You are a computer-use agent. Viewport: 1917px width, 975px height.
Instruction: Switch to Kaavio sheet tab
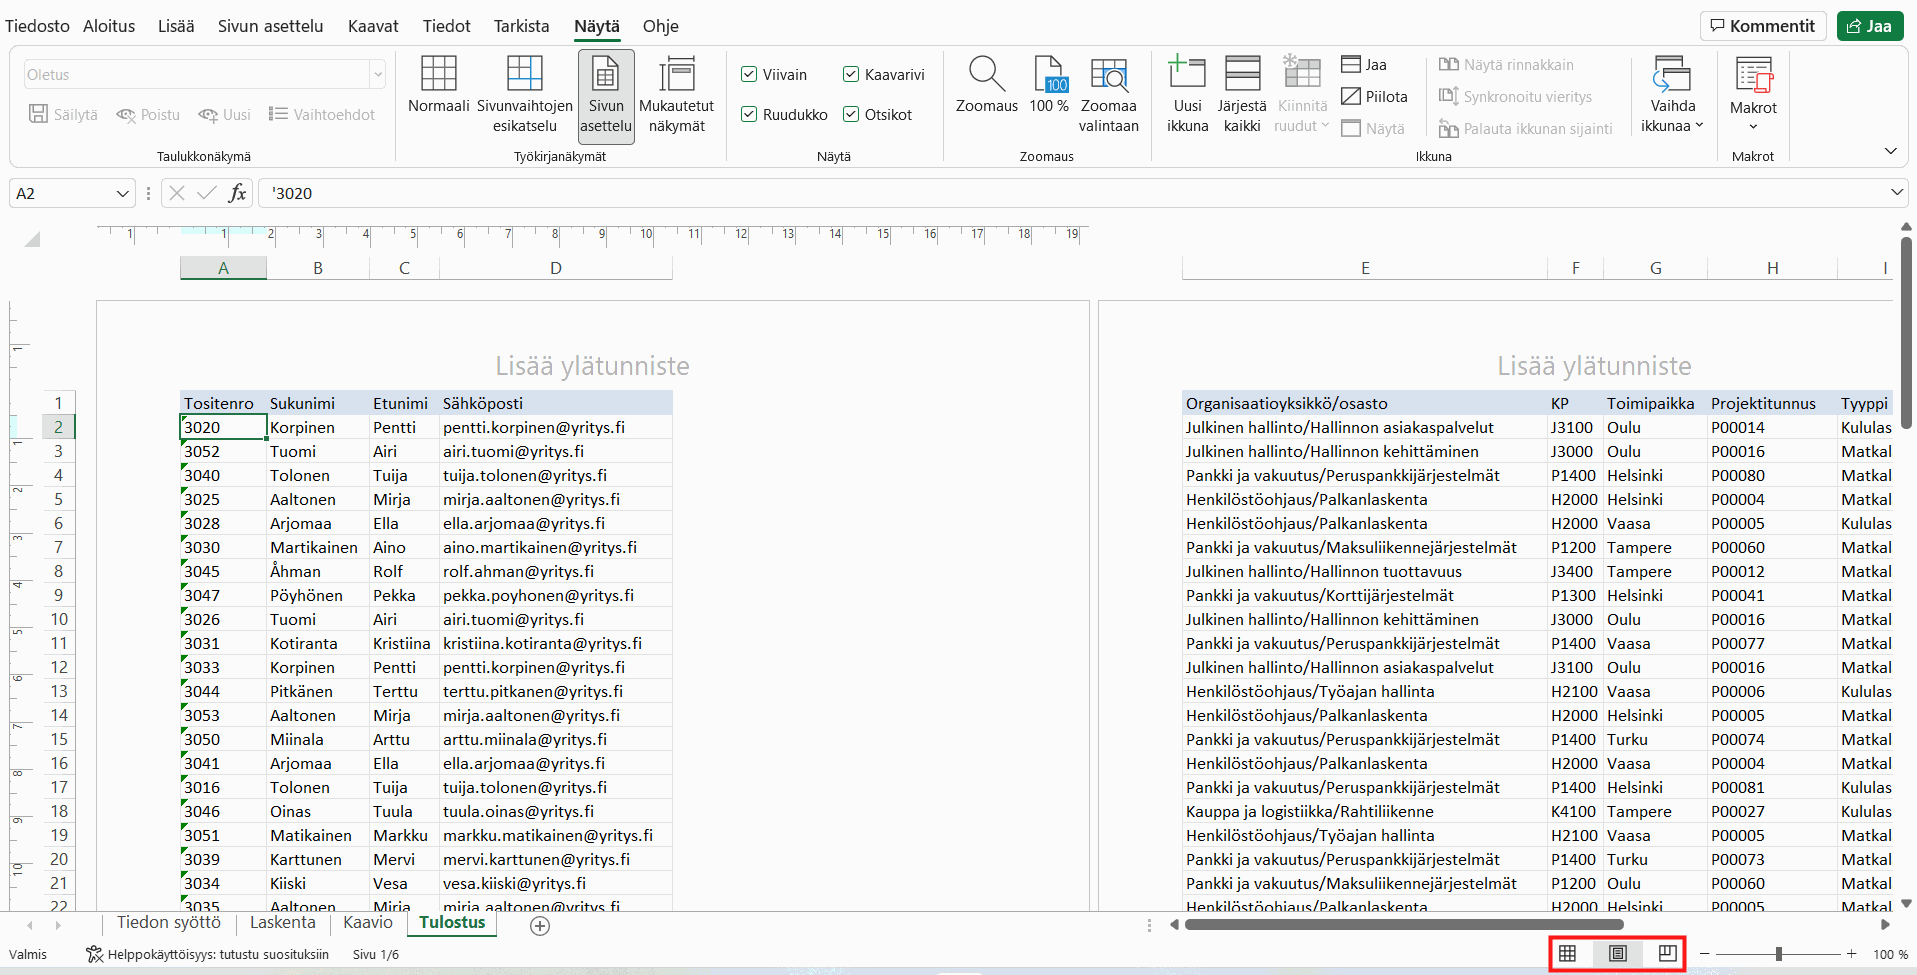click(x=368, y=923)
